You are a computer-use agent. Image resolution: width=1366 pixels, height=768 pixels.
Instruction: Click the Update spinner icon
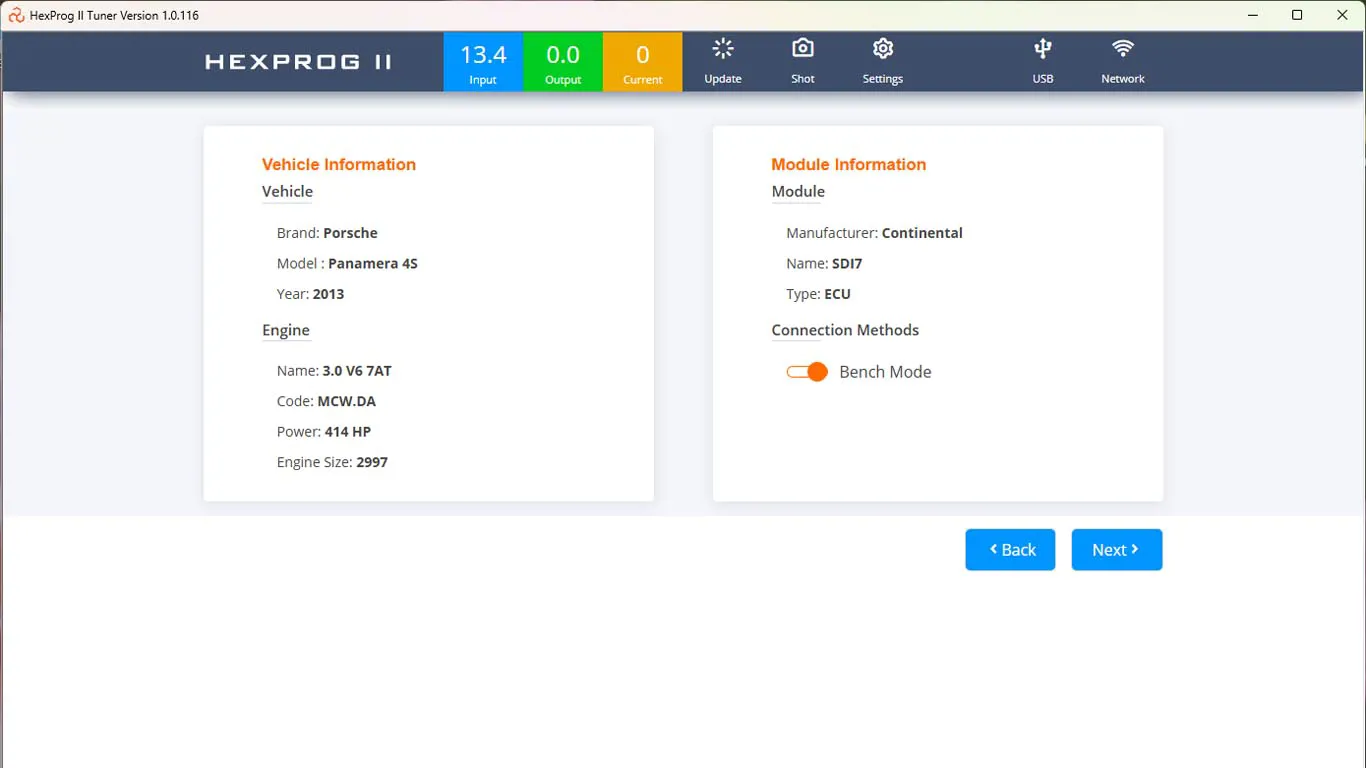(x=723, y=49)
